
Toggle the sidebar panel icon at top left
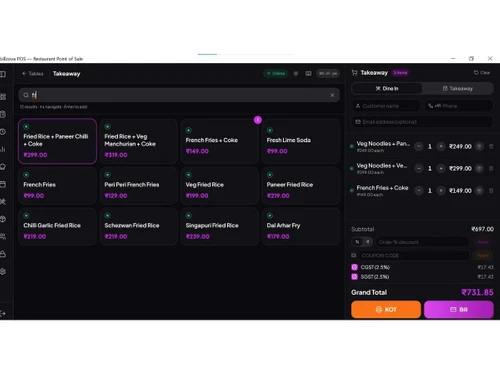coord(3,74)
